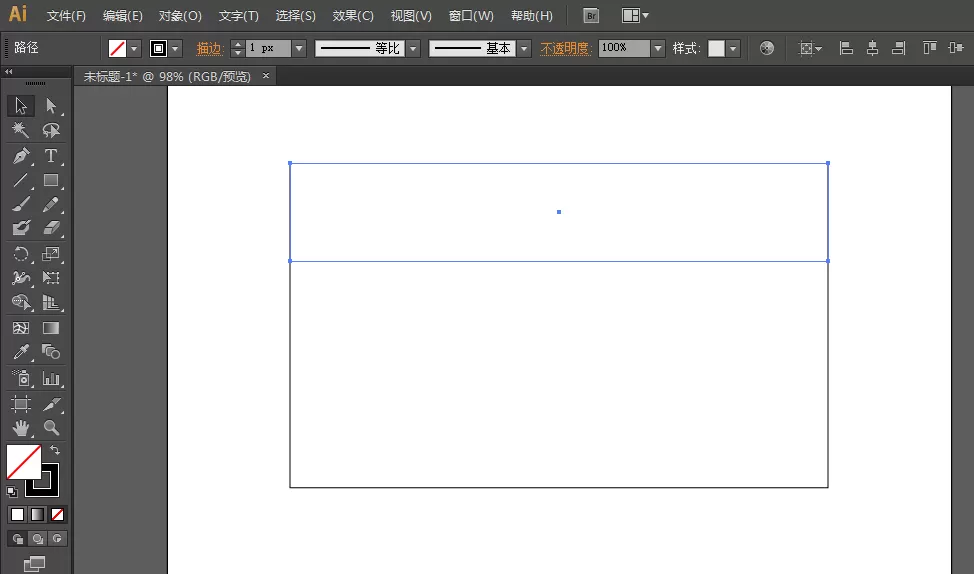Open the 基本 brush definition dropdown
The width and height of the screenshot is (974, 574).
(524, 48)
